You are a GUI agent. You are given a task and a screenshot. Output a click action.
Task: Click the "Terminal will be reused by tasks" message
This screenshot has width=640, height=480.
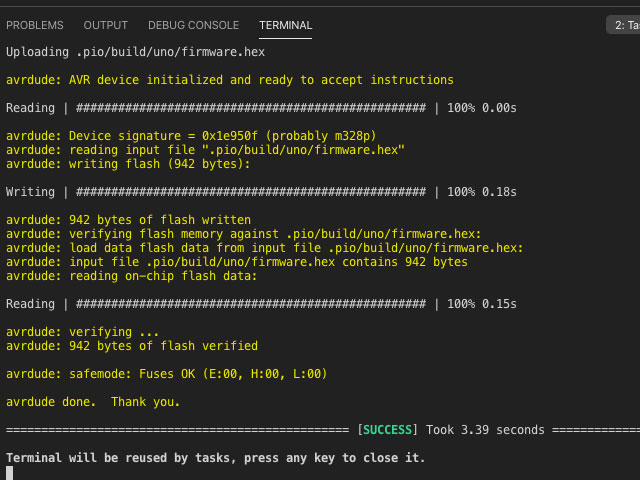pos(215,458)
